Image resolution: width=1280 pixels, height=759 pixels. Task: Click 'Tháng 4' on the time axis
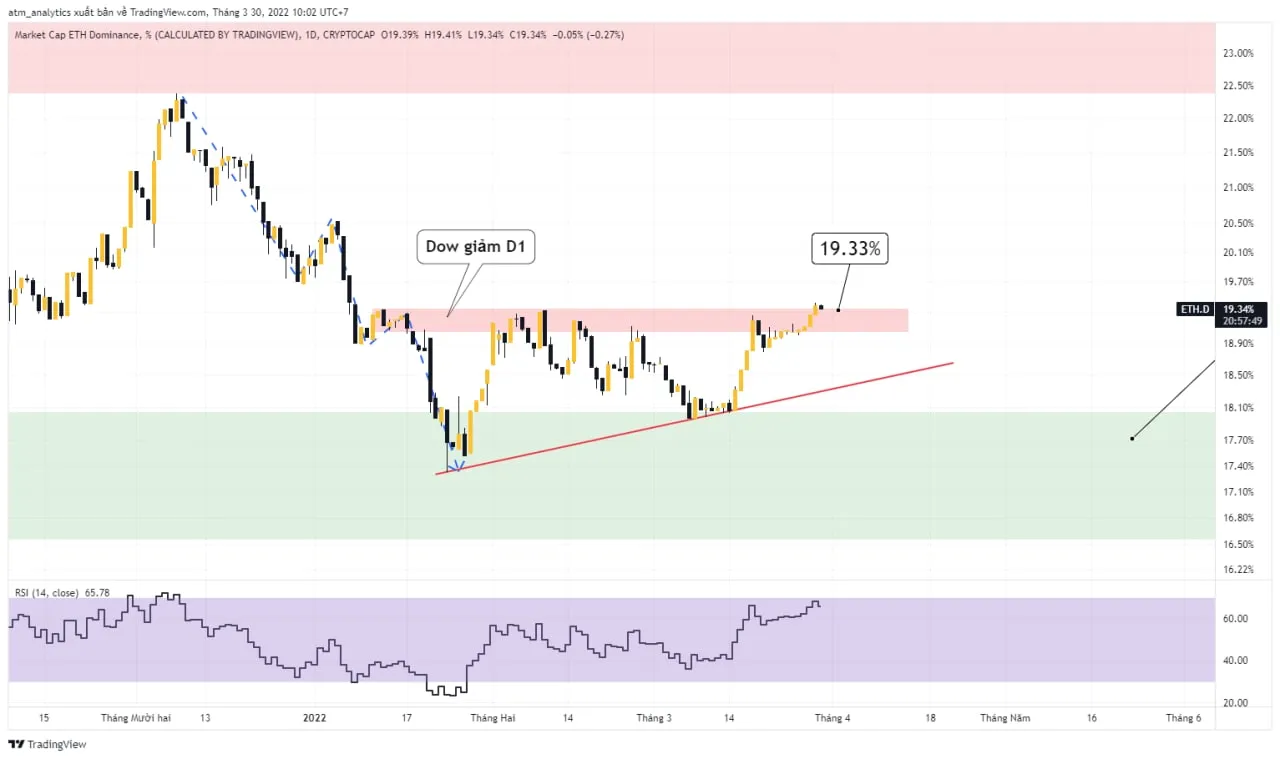tap(832, 718)
